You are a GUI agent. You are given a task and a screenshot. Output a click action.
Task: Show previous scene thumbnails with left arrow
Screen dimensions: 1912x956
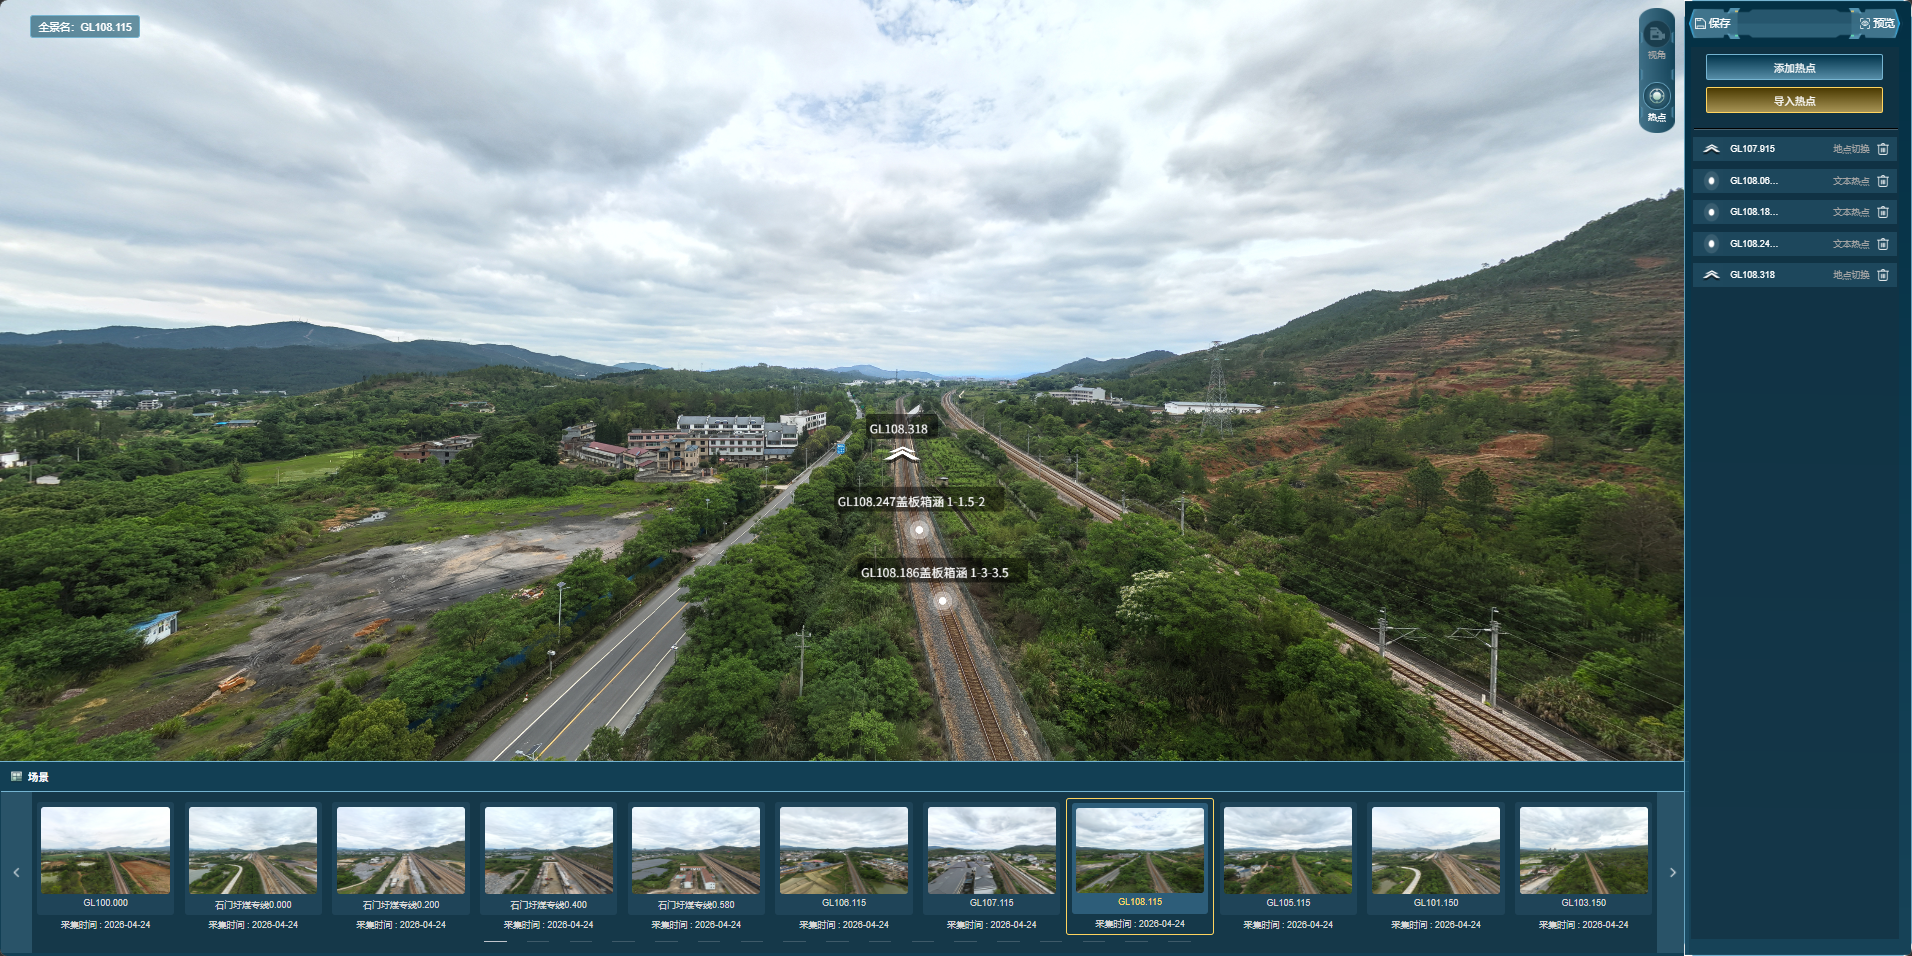pos(16,873)
